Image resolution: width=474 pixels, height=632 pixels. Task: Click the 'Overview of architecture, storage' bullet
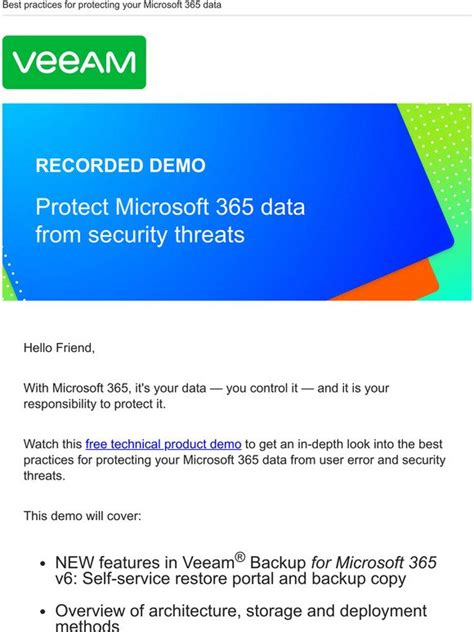point(241,617)
